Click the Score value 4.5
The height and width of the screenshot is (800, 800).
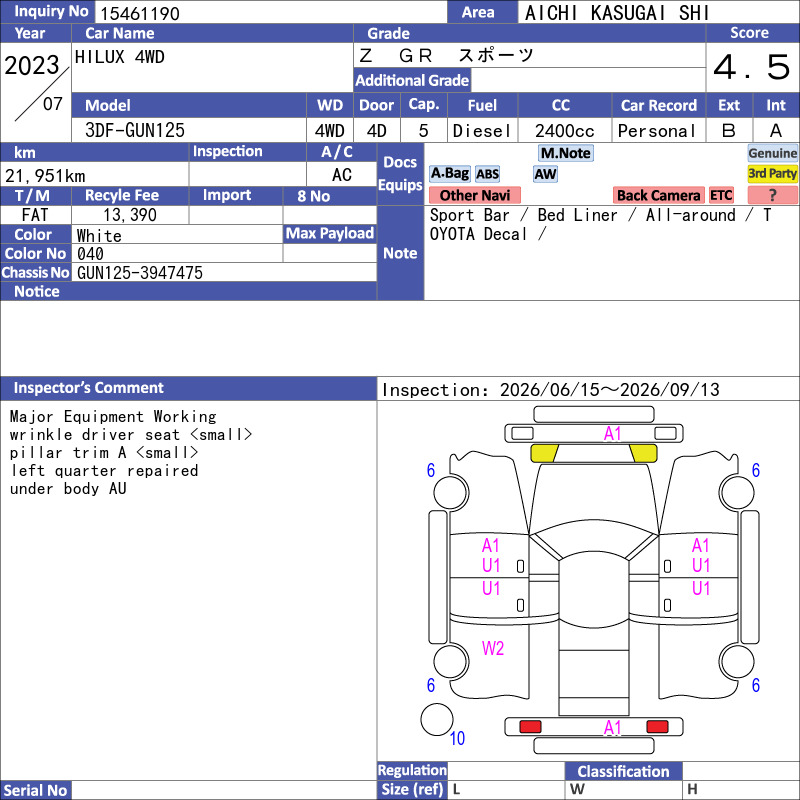[752, 67]
